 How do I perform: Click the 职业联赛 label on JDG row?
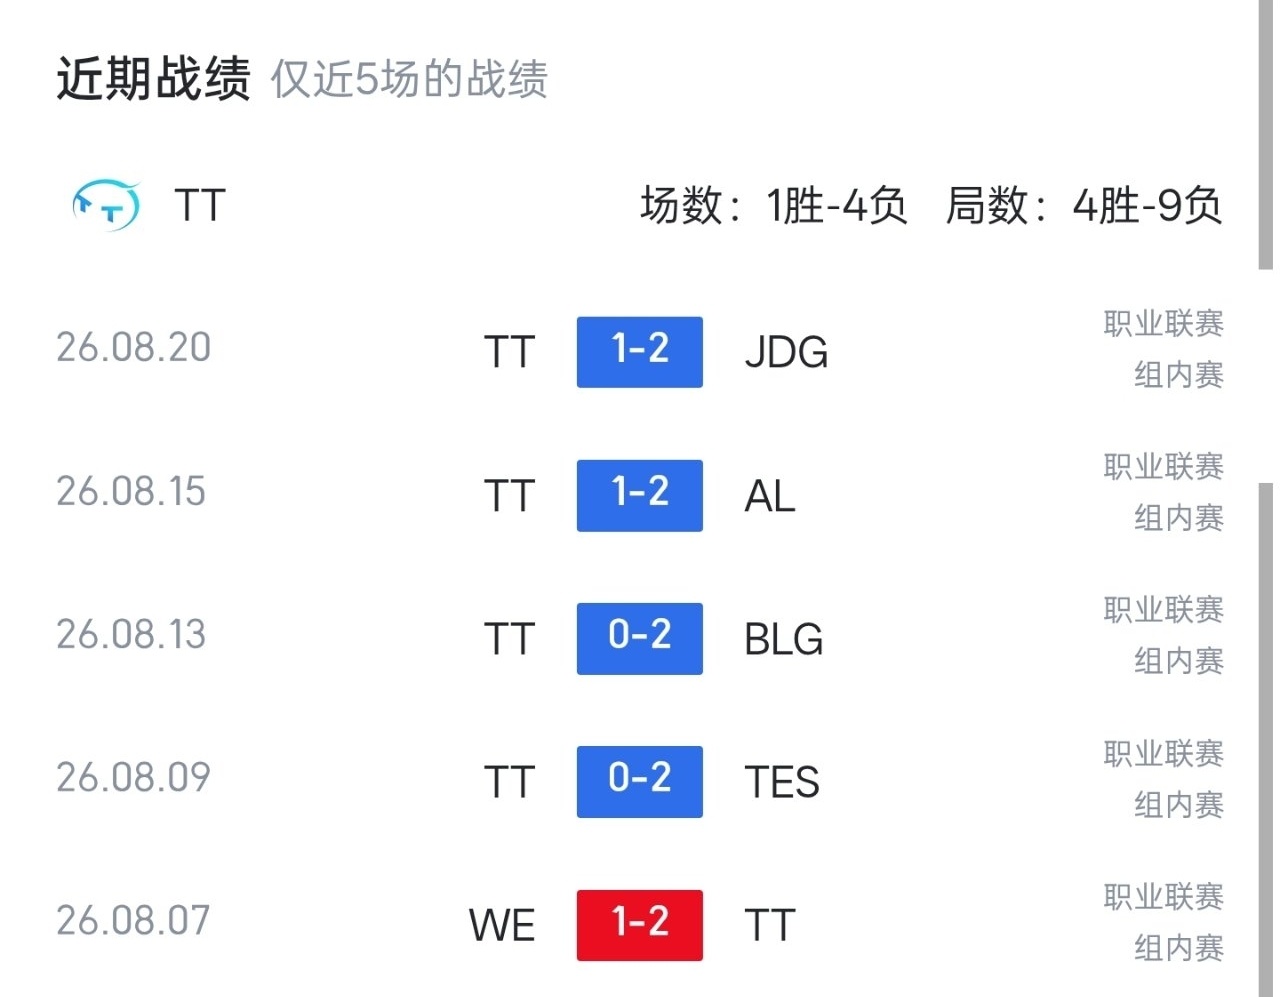1164,323
